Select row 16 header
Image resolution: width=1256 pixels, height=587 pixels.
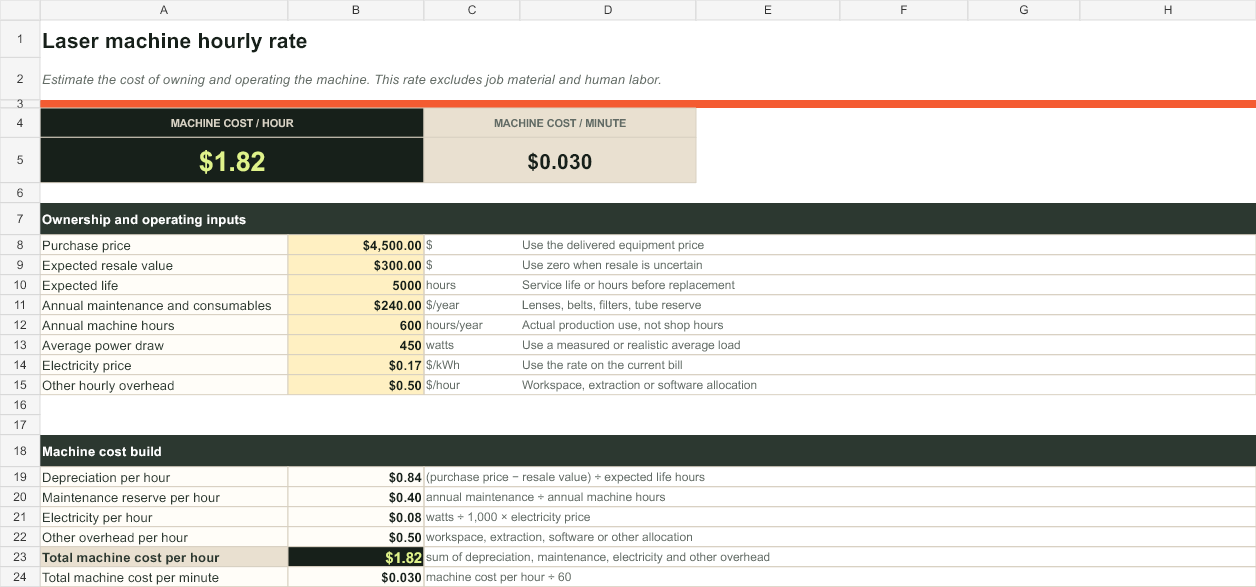click(20, 405)
